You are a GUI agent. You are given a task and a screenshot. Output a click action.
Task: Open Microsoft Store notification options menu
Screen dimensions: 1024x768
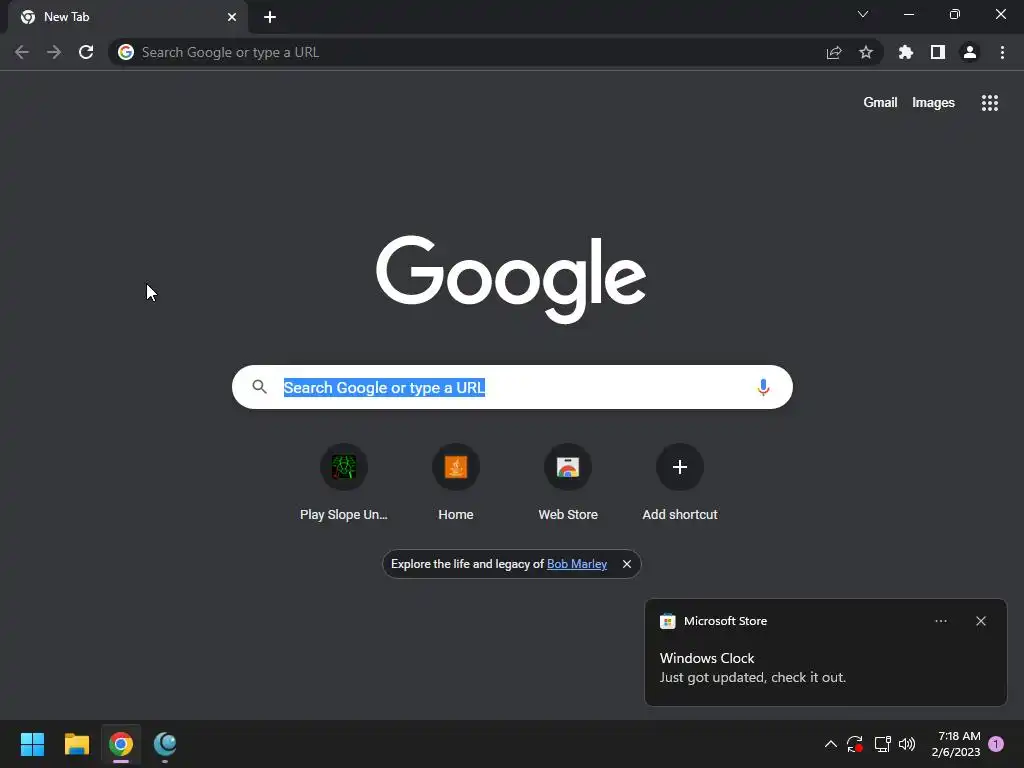940,621
